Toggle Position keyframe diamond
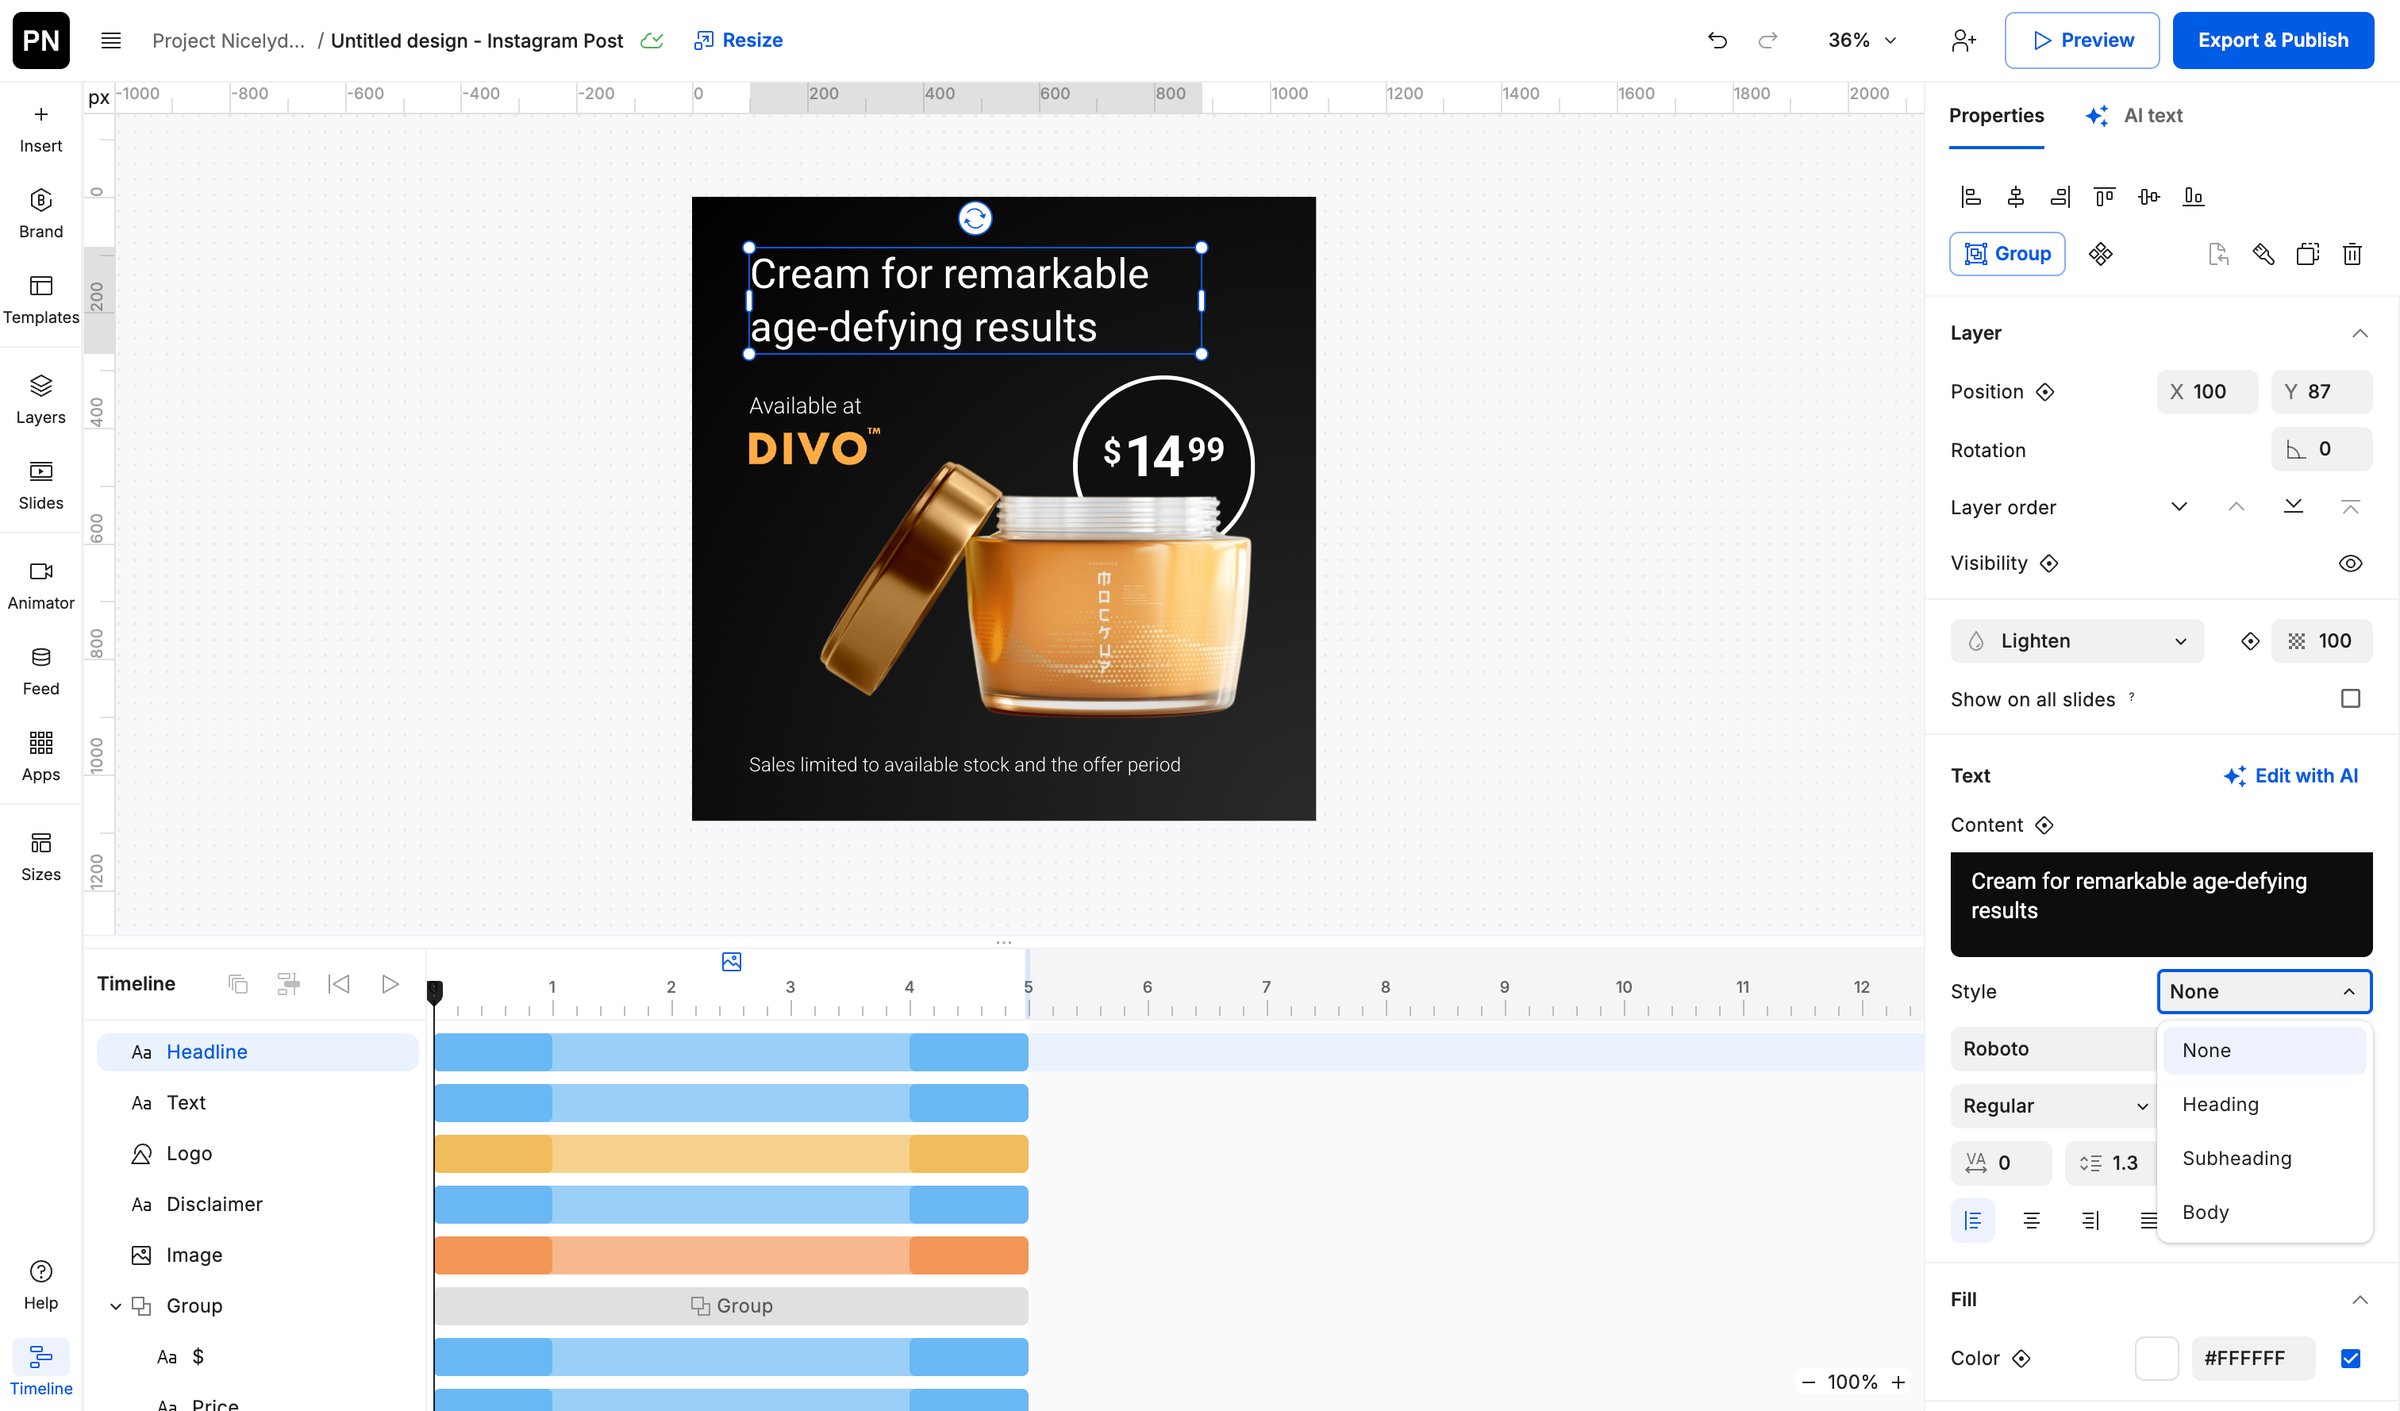The image size is (2400, 1411). pyautogui.click(x=2045, y=392)
